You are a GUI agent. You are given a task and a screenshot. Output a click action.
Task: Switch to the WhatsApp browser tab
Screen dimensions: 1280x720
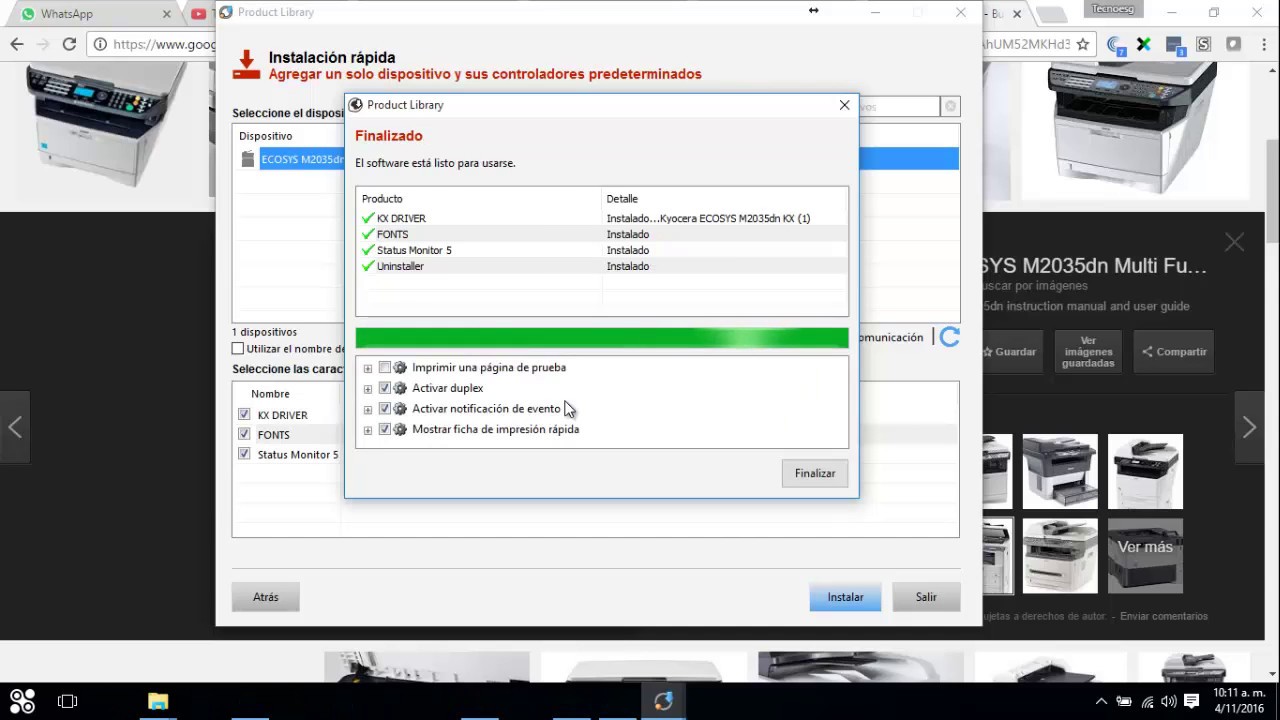point(95,14)
